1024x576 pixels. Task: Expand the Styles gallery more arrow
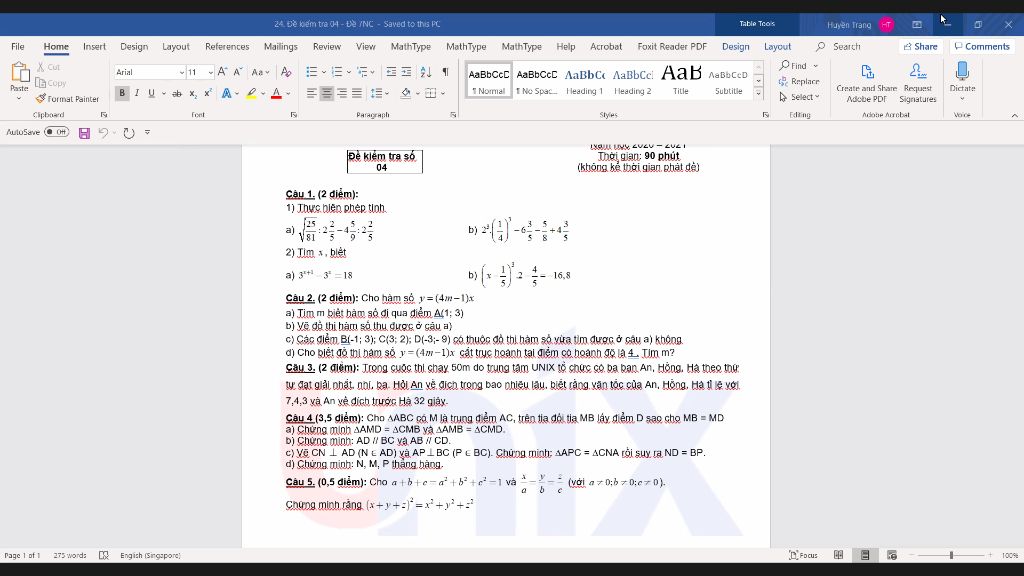tap(758, 93)
